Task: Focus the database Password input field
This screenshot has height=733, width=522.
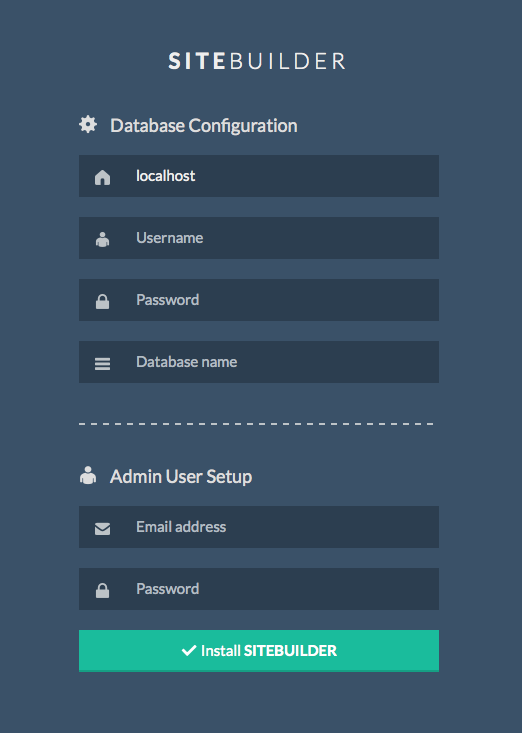Action: coord(259,300)
